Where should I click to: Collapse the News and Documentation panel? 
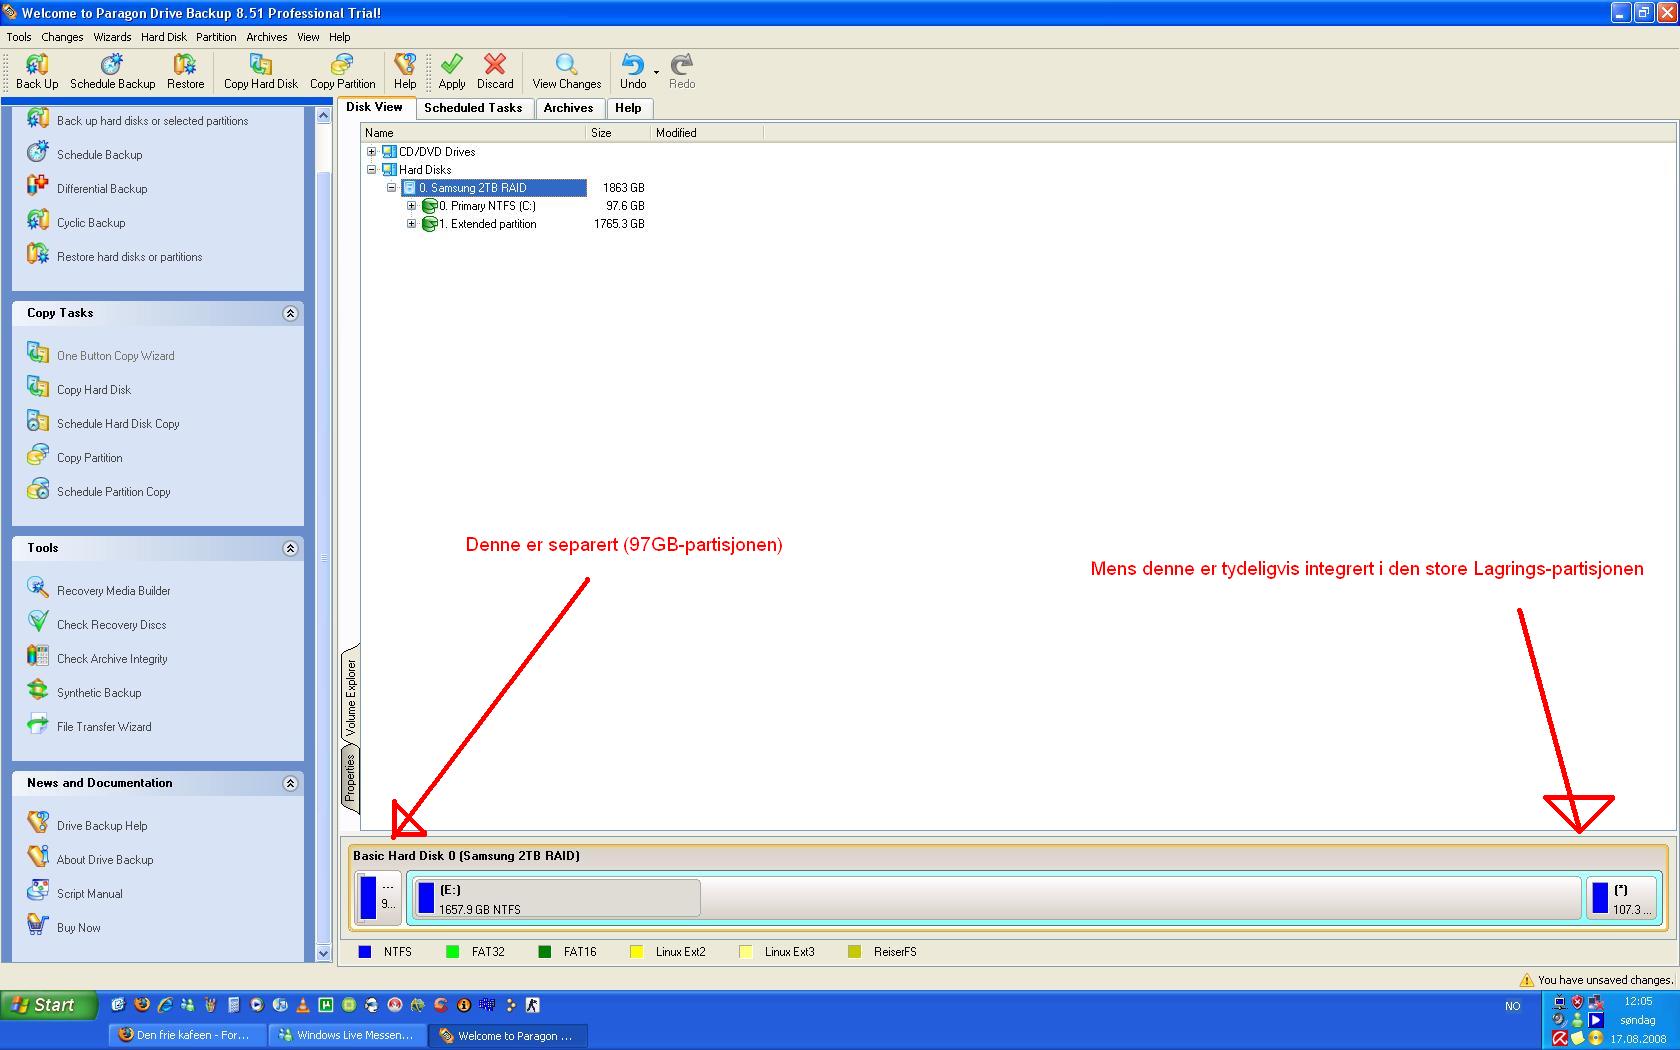290,783
